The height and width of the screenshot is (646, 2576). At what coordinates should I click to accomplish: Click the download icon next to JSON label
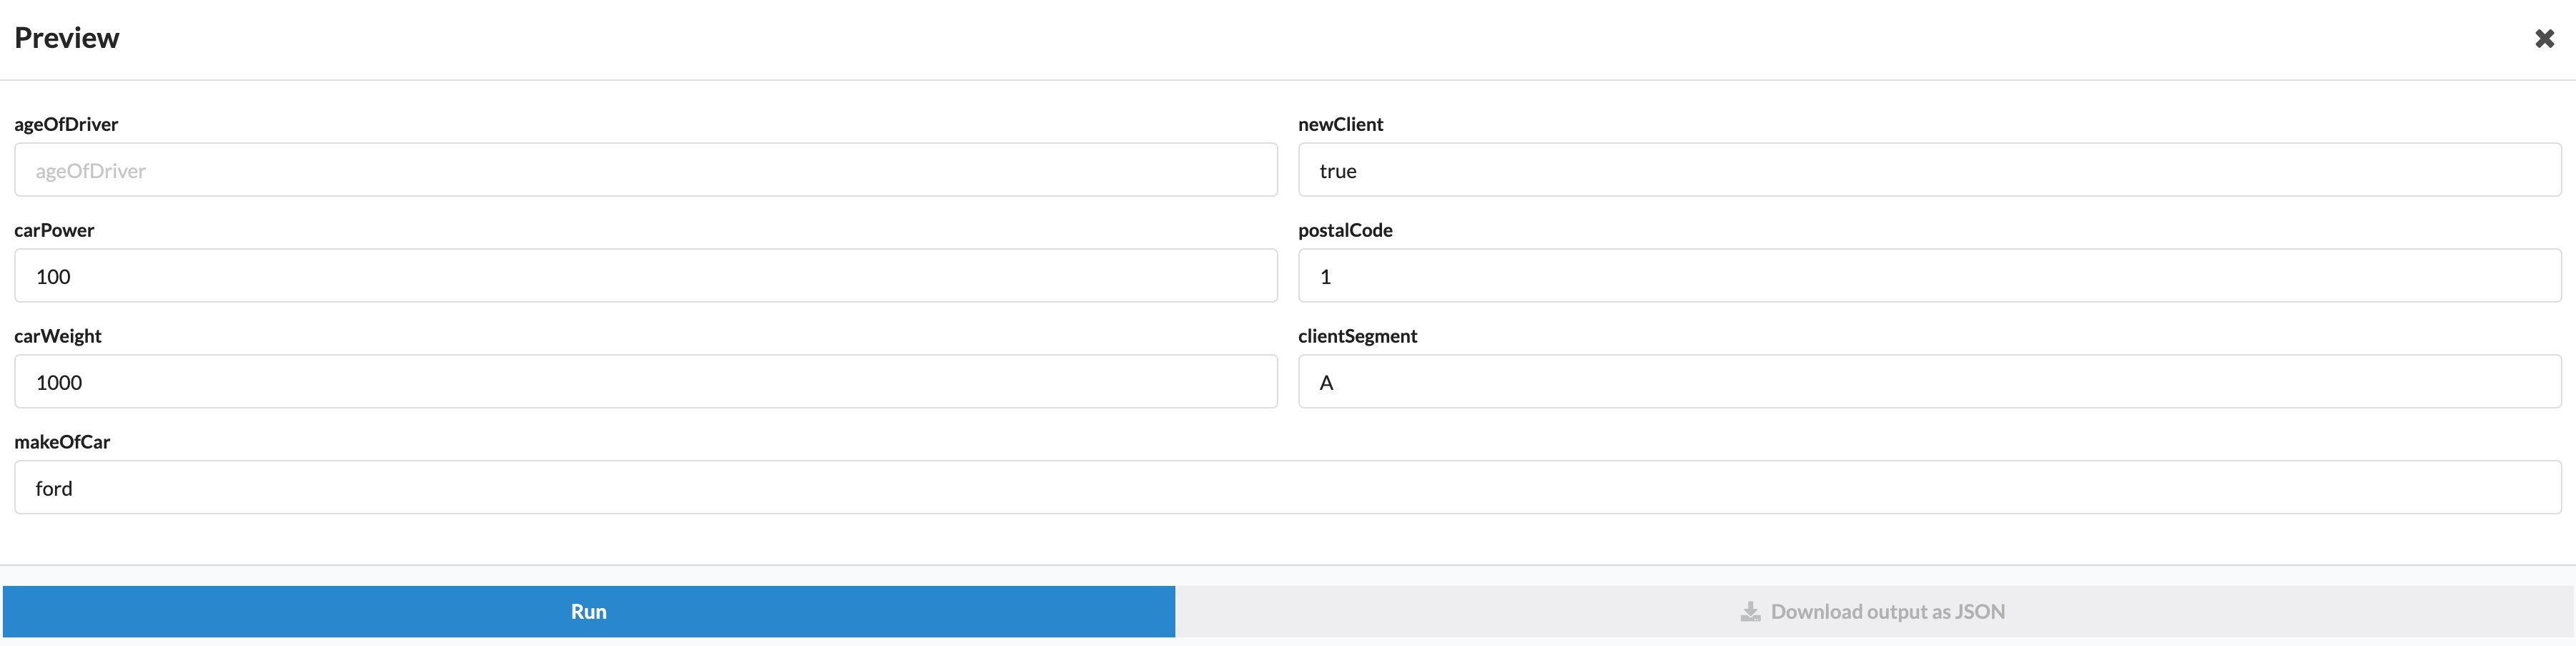[x=1749, y=611]
